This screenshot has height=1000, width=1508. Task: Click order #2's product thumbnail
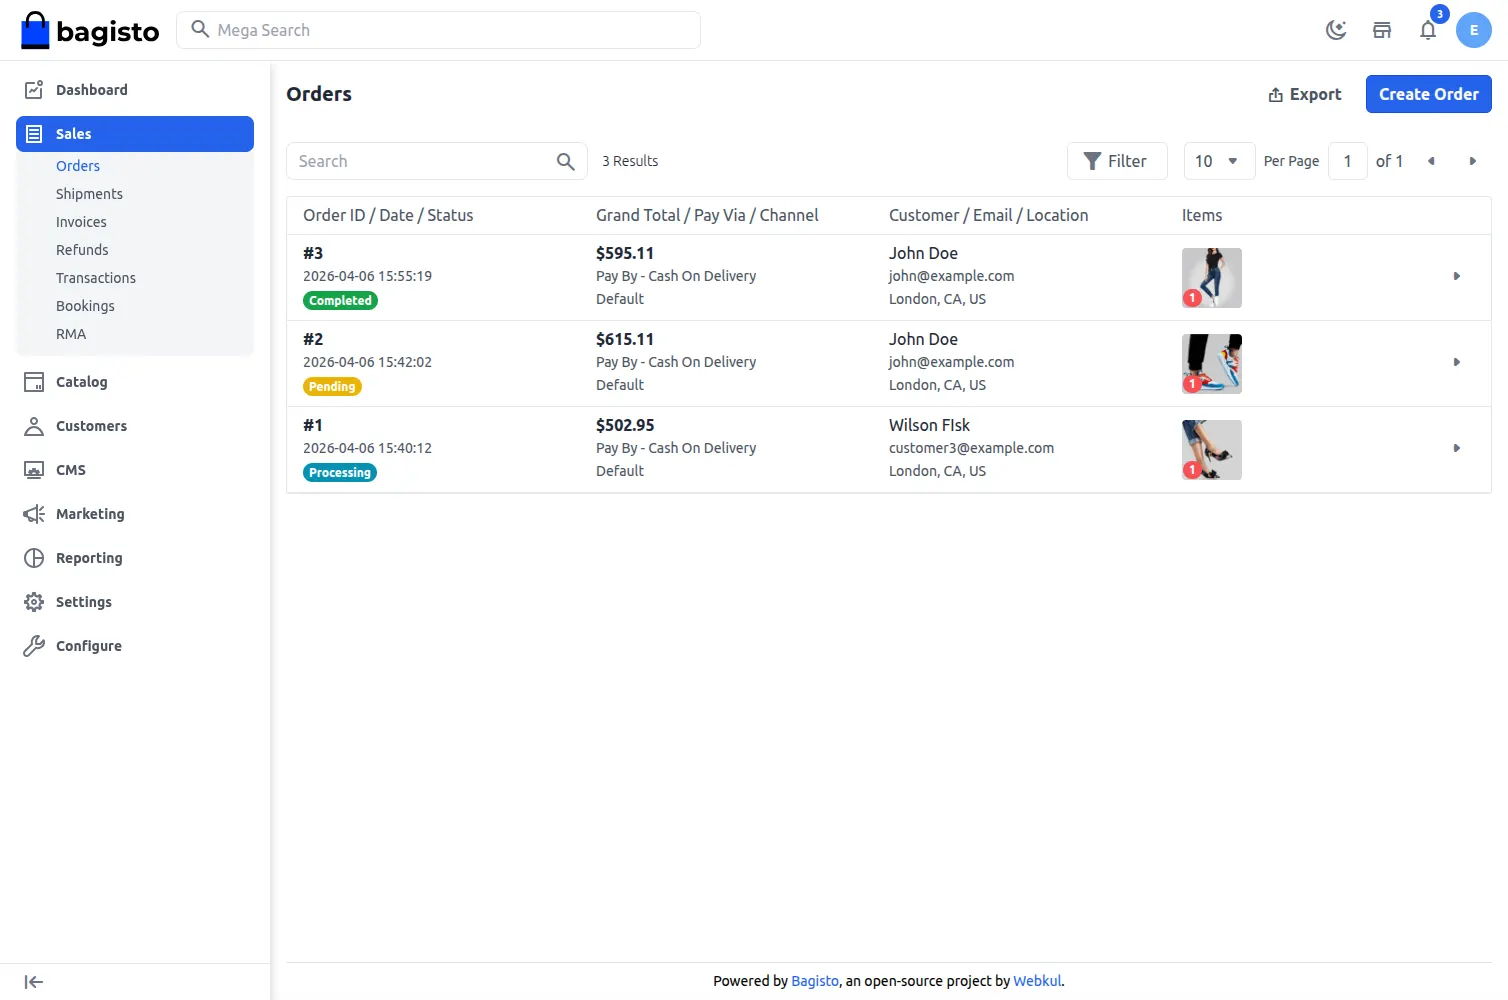coord(1211,363)
